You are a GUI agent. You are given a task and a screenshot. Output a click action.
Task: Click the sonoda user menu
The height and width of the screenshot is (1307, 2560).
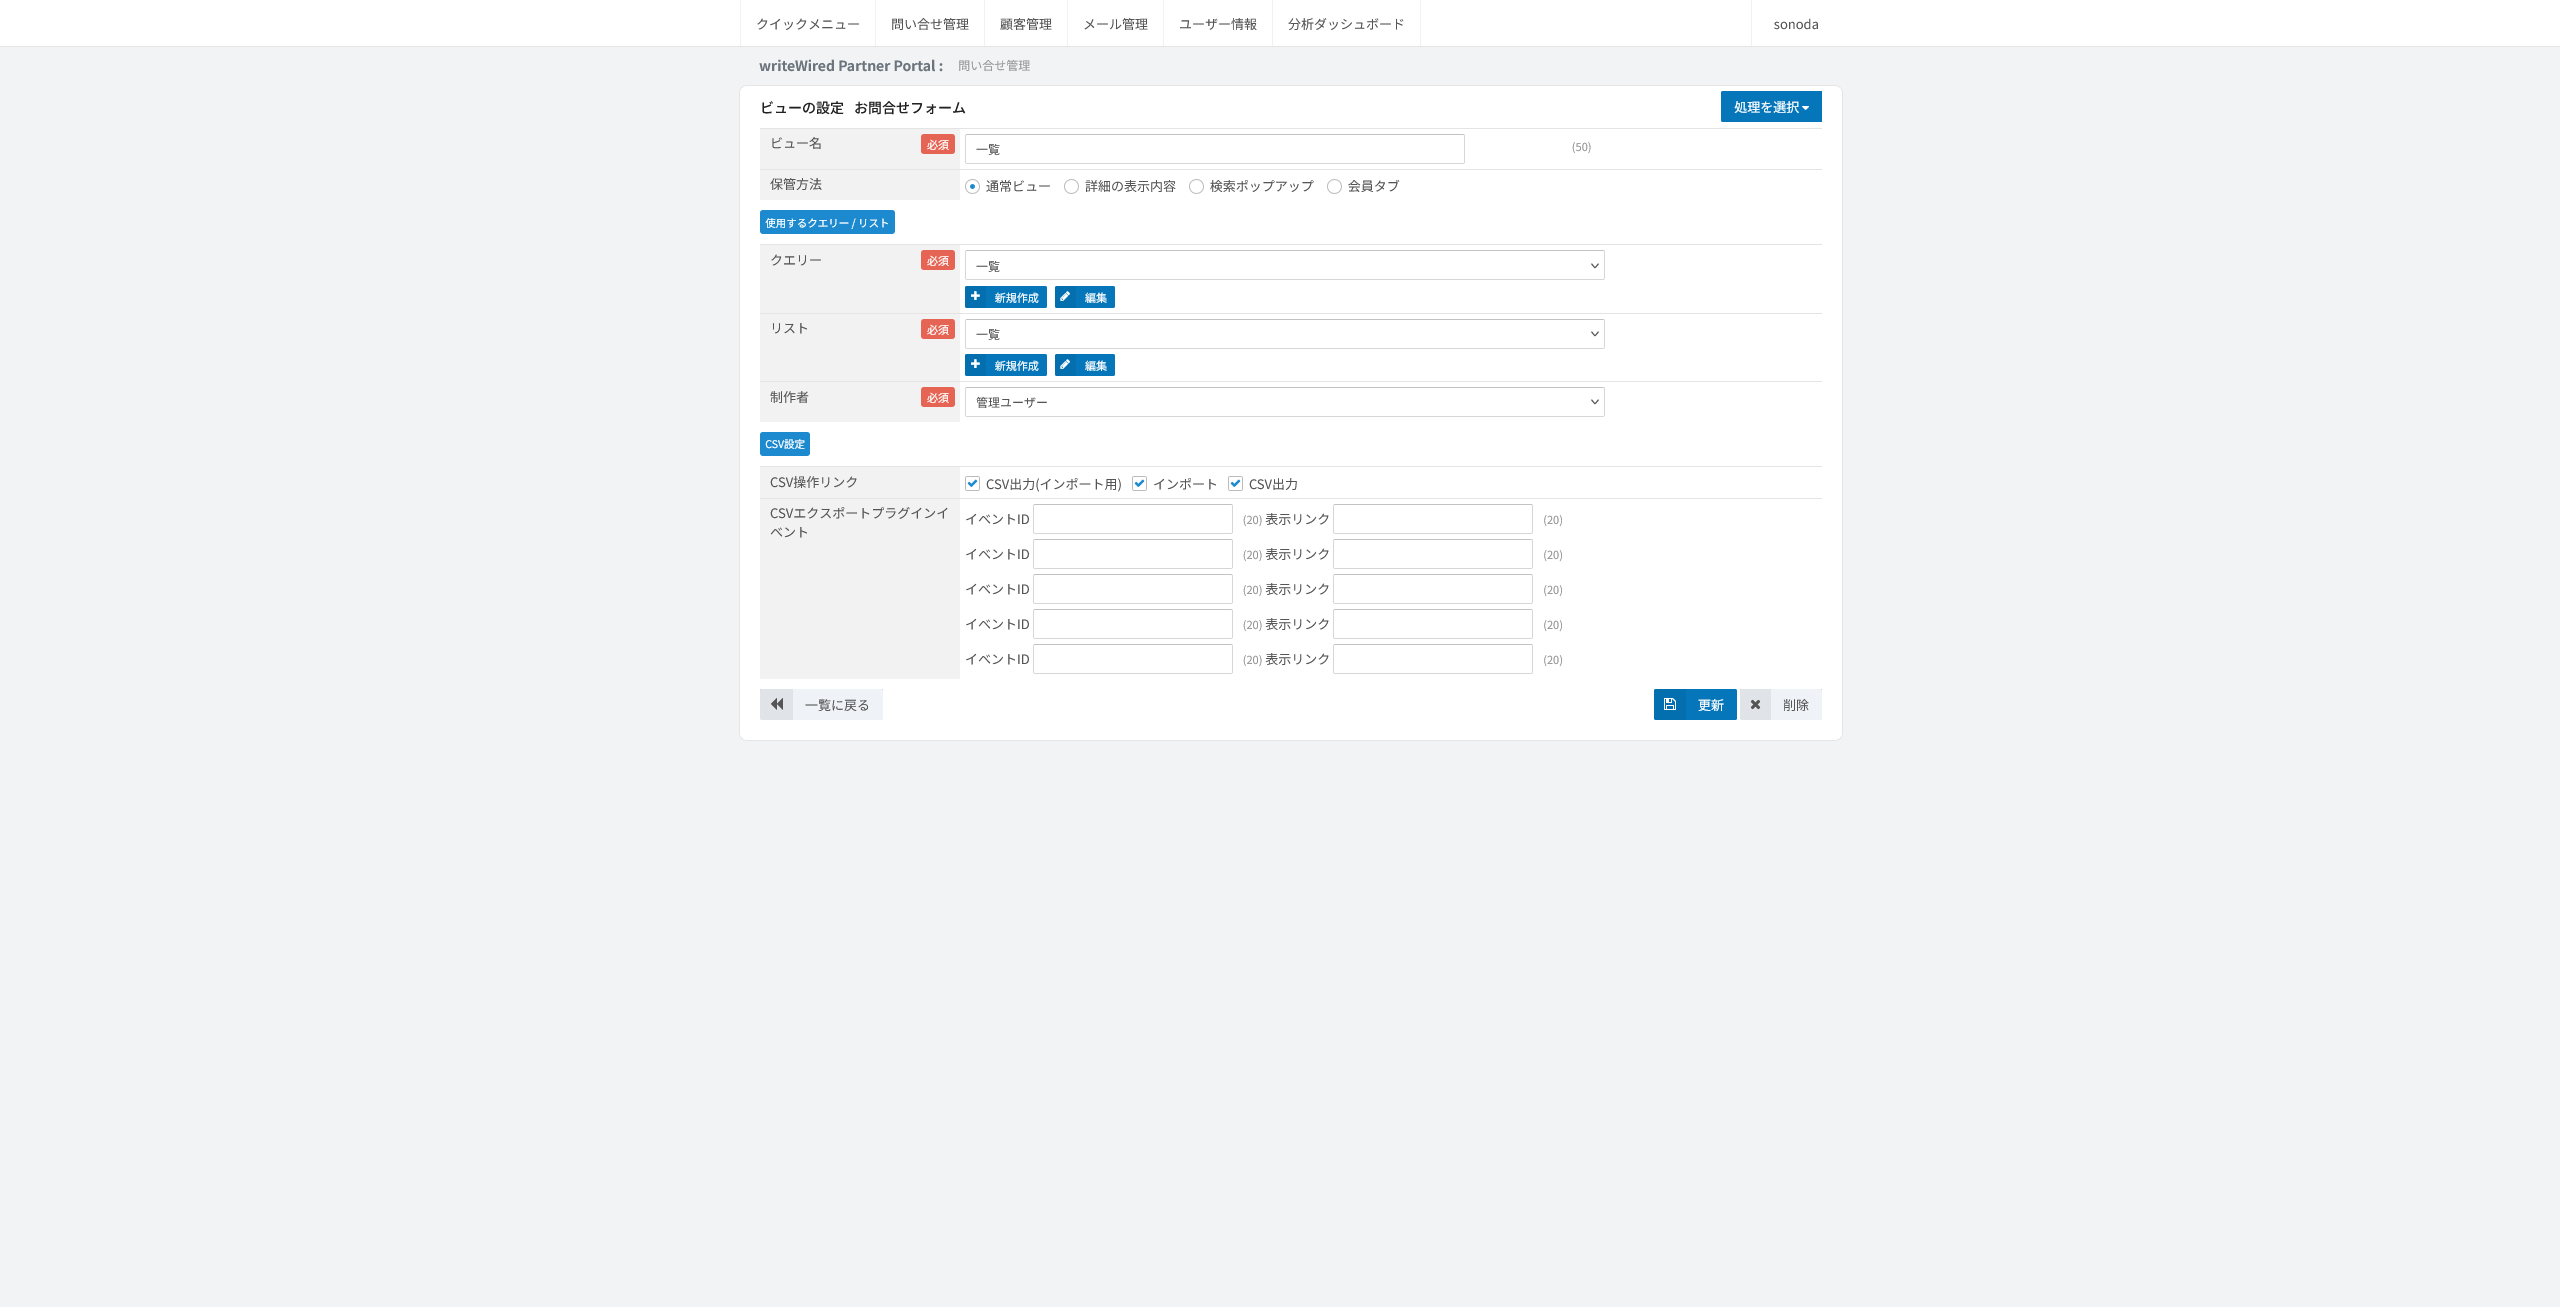click(x=1796, y=24)
